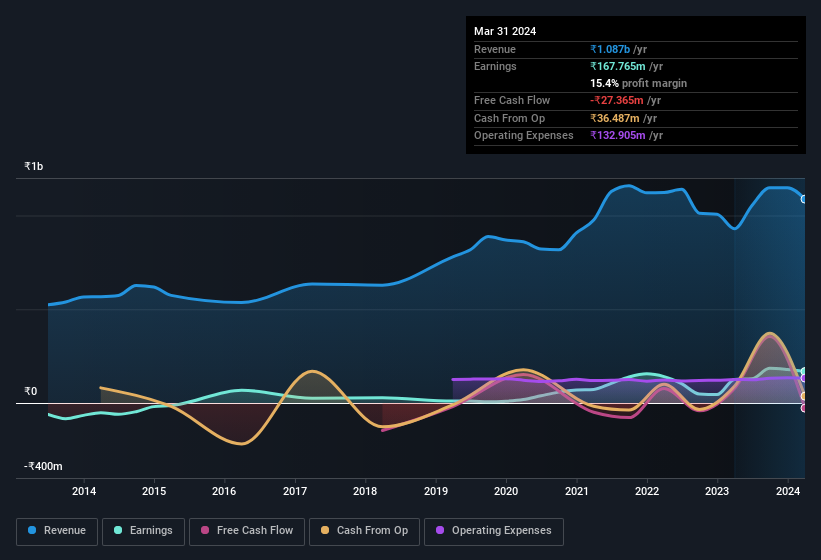
Task: Toggle the Revenue legend button
Action: [x=57, y=531]
